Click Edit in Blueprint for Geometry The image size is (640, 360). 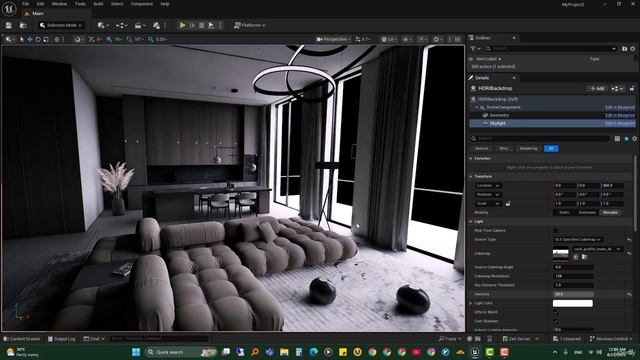620,115
